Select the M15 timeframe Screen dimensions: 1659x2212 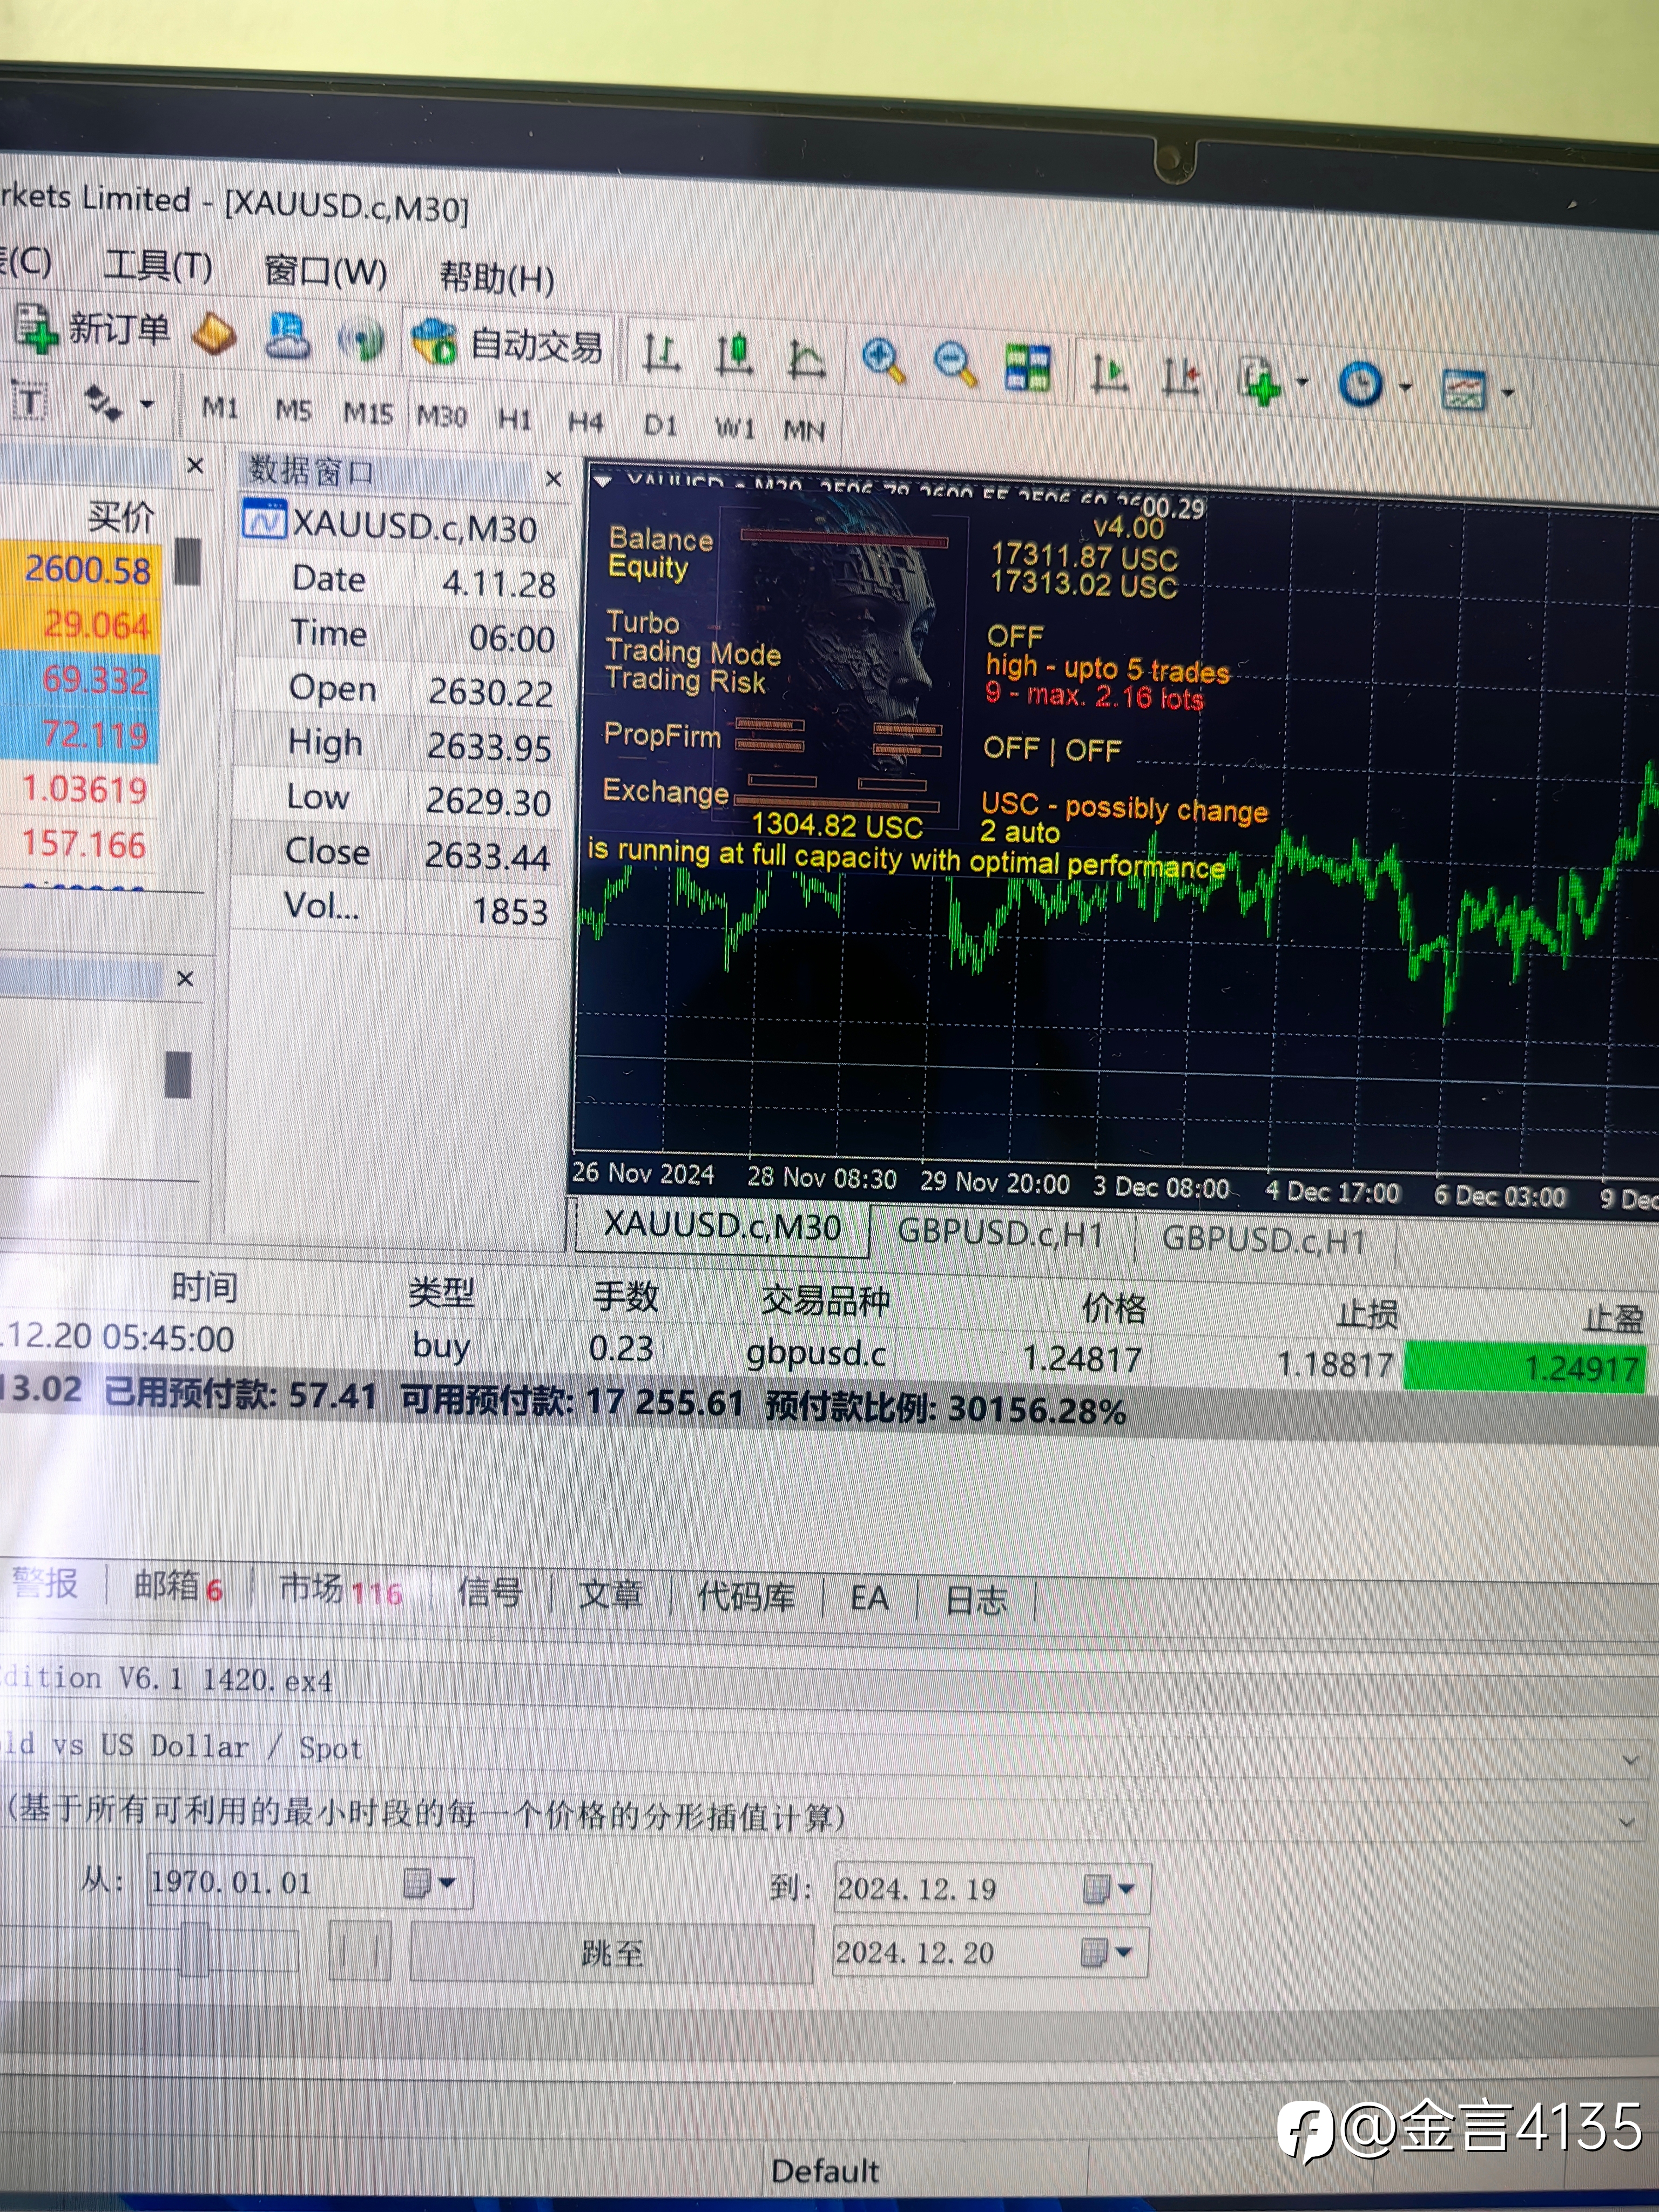pos(368,414)
